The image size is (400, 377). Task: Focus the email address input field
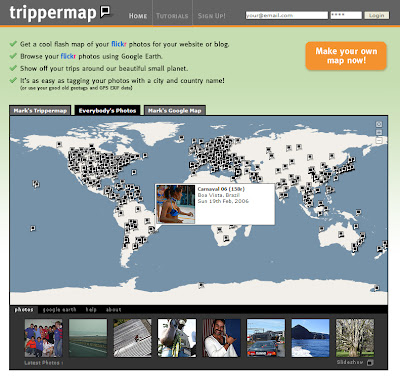[287, 15]
